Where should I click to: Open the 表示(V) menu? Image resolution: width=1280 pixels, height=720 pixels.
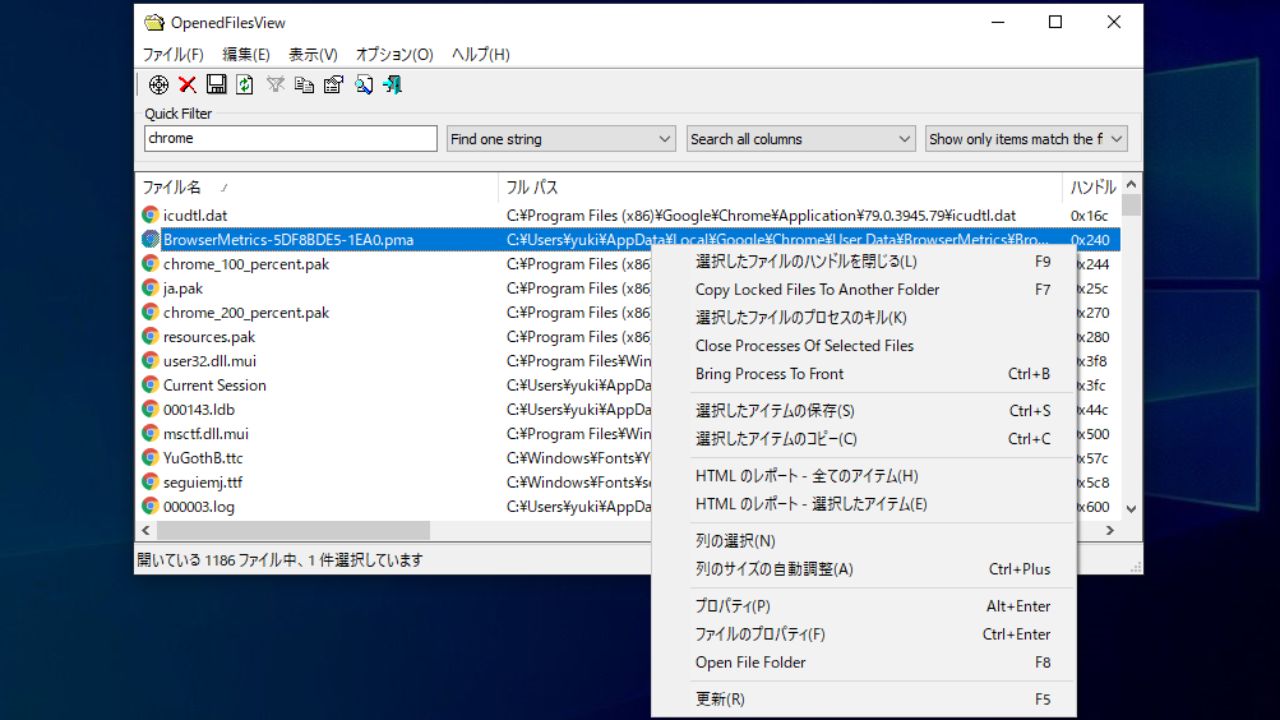(x=313, y=54)
